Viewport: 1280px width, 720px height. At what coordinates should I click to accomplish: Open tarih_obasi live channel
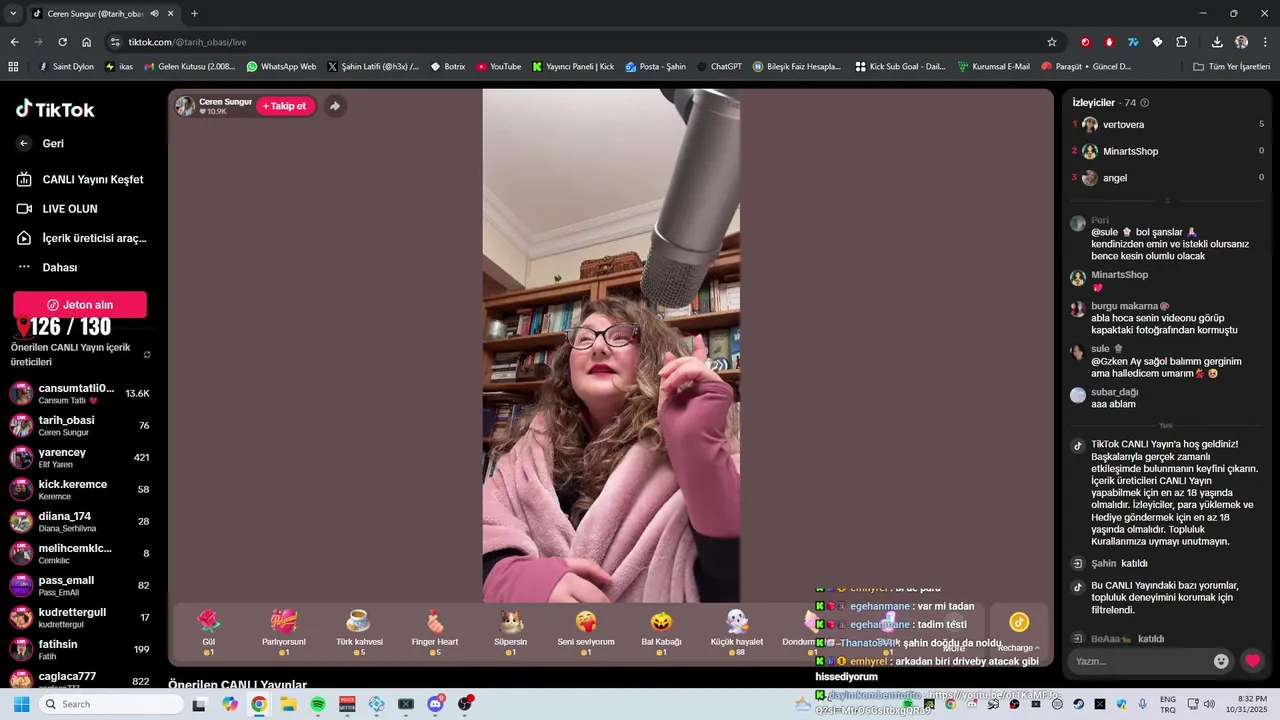click(80, 425)
